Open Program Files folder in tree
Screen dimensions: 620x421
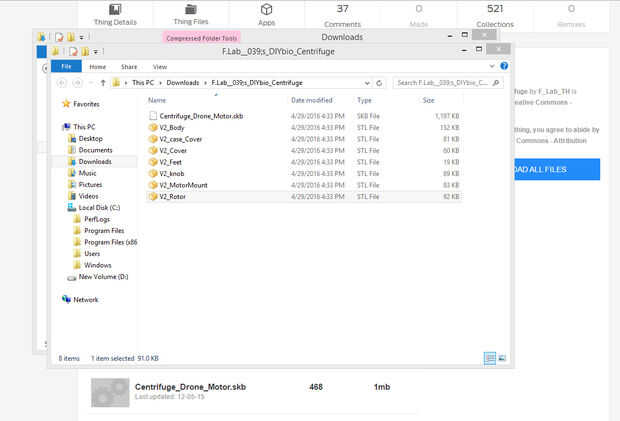click(x=104, y=230)
